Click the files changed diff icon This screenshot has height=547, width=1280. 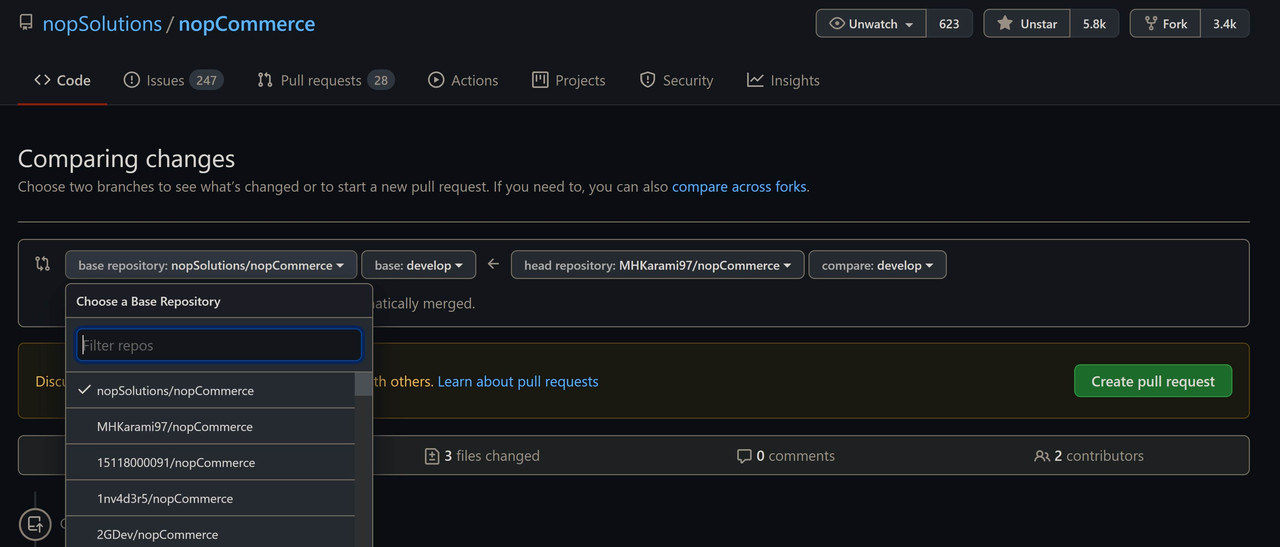coord(432,456)
